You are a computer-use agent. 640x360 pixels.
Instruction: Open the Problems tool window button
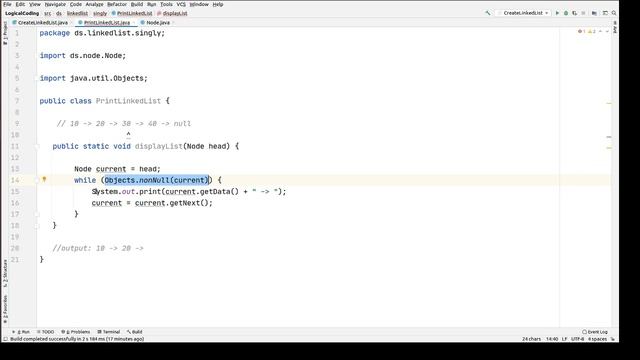(x=76, y=332)
